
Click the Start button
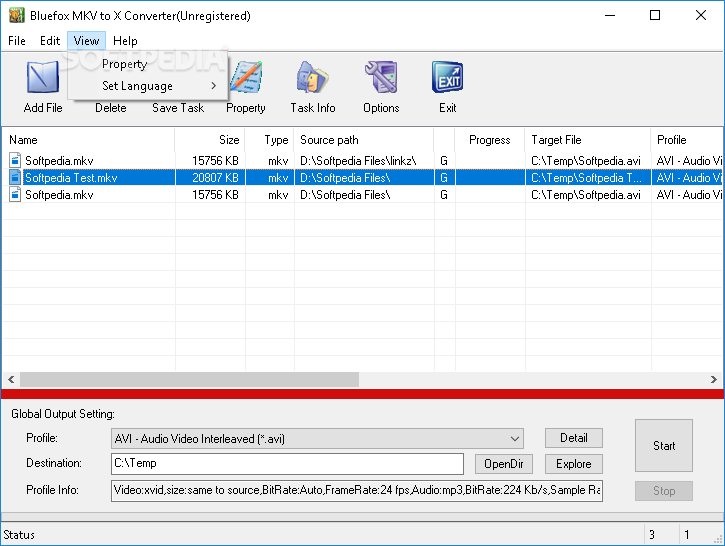[664, 446]
